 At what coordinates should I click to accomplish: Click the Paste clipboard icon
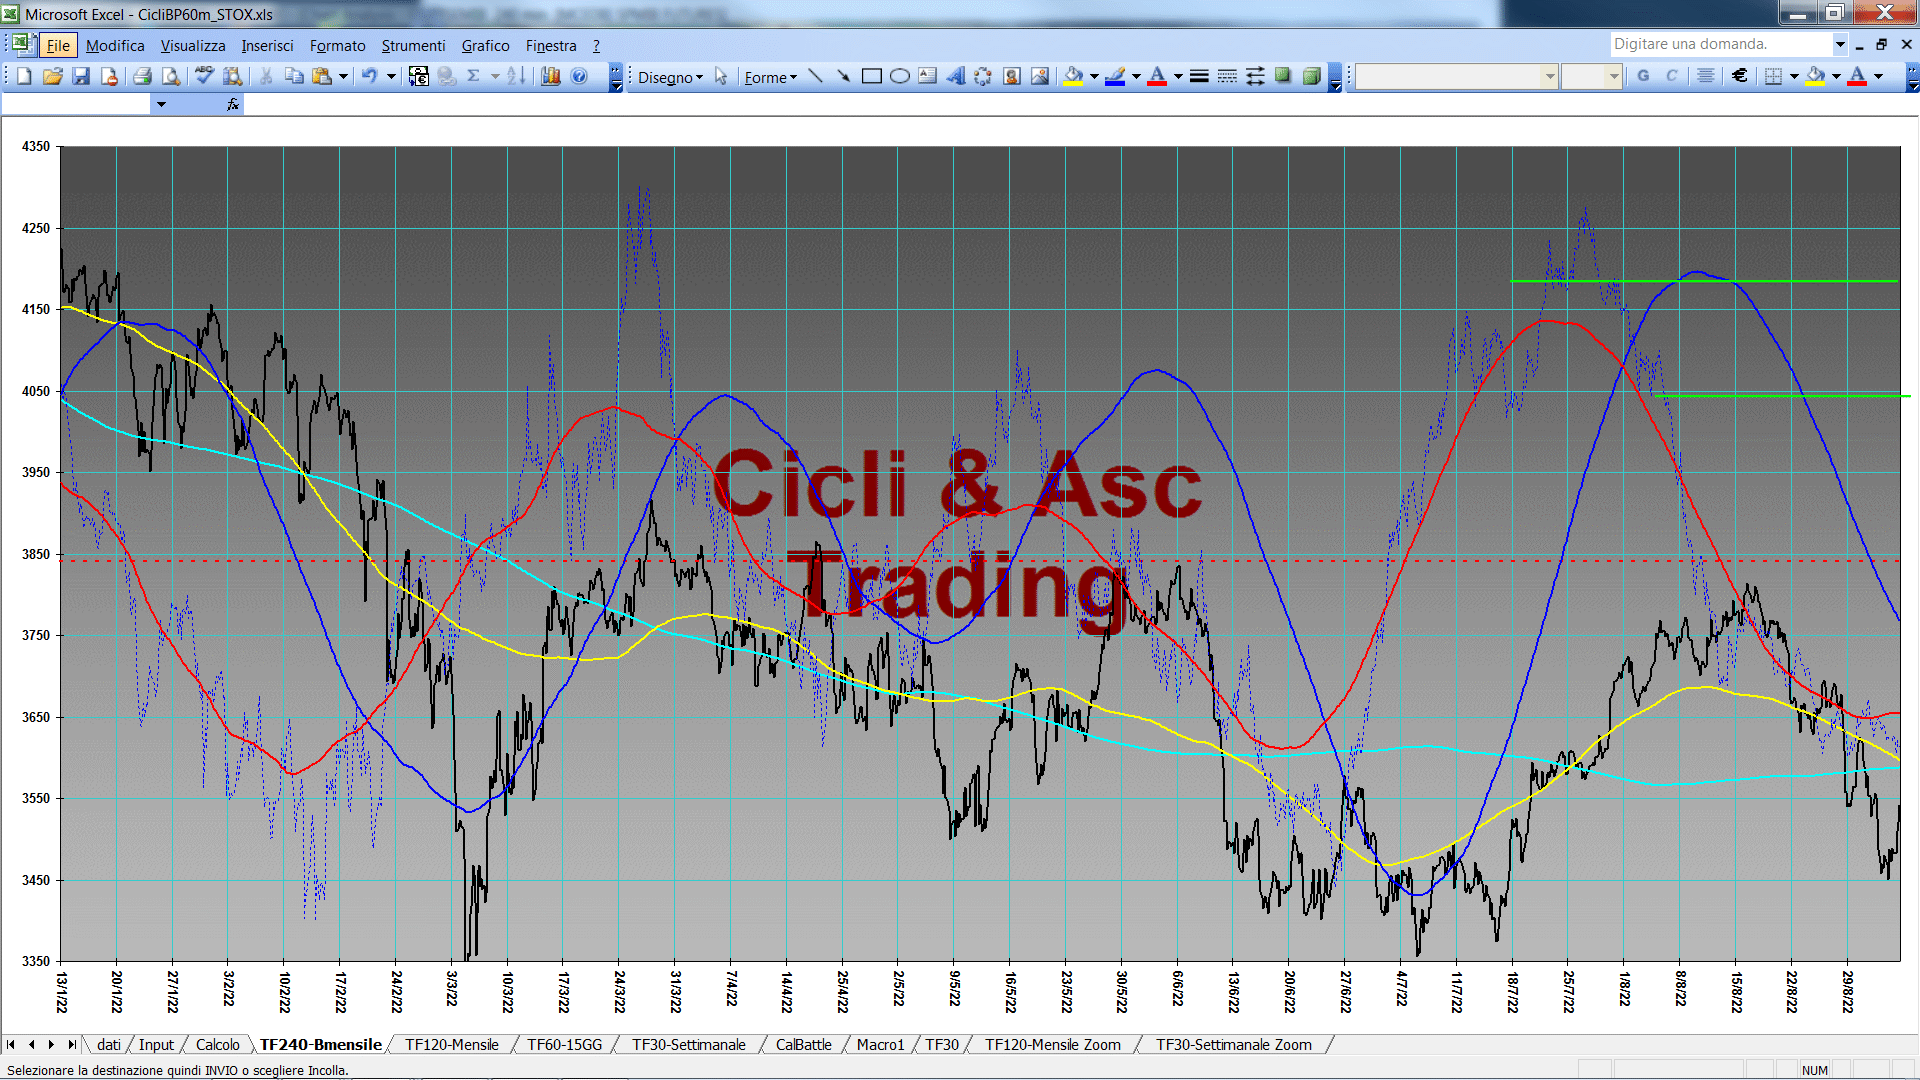[x=322, y=76]
